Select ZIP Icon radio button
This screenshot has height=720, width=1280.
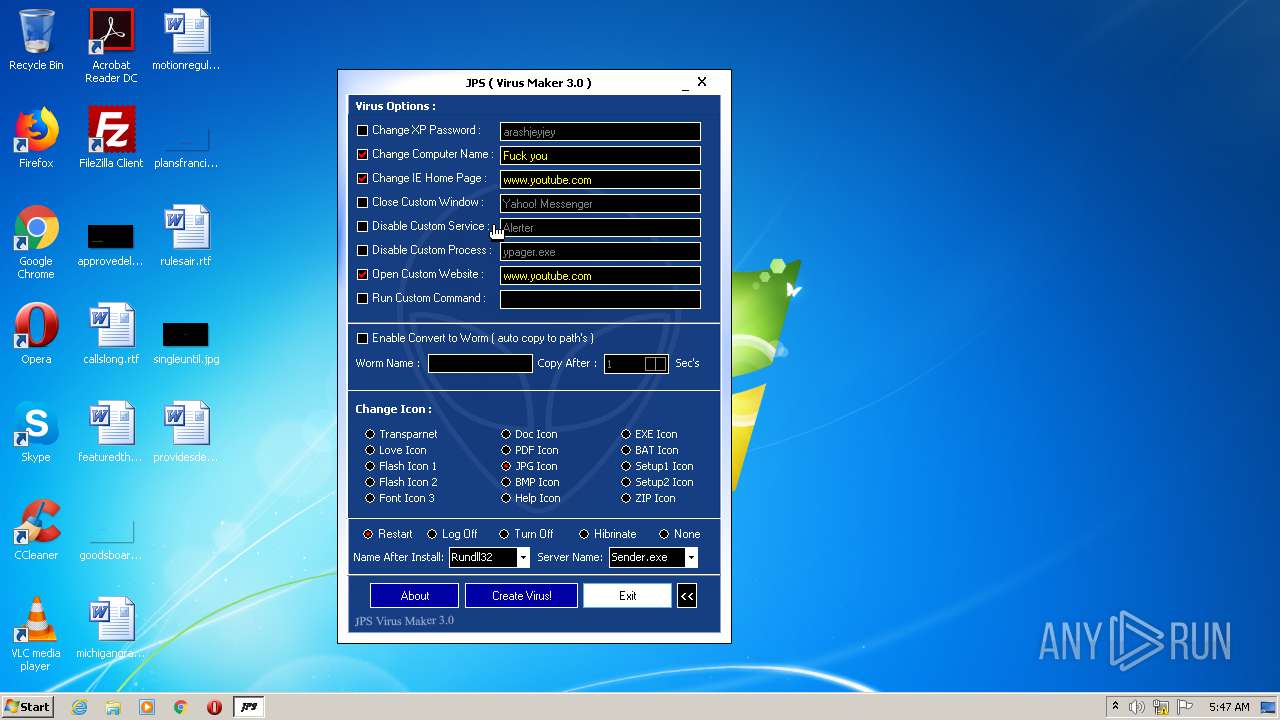click(626, 498)
